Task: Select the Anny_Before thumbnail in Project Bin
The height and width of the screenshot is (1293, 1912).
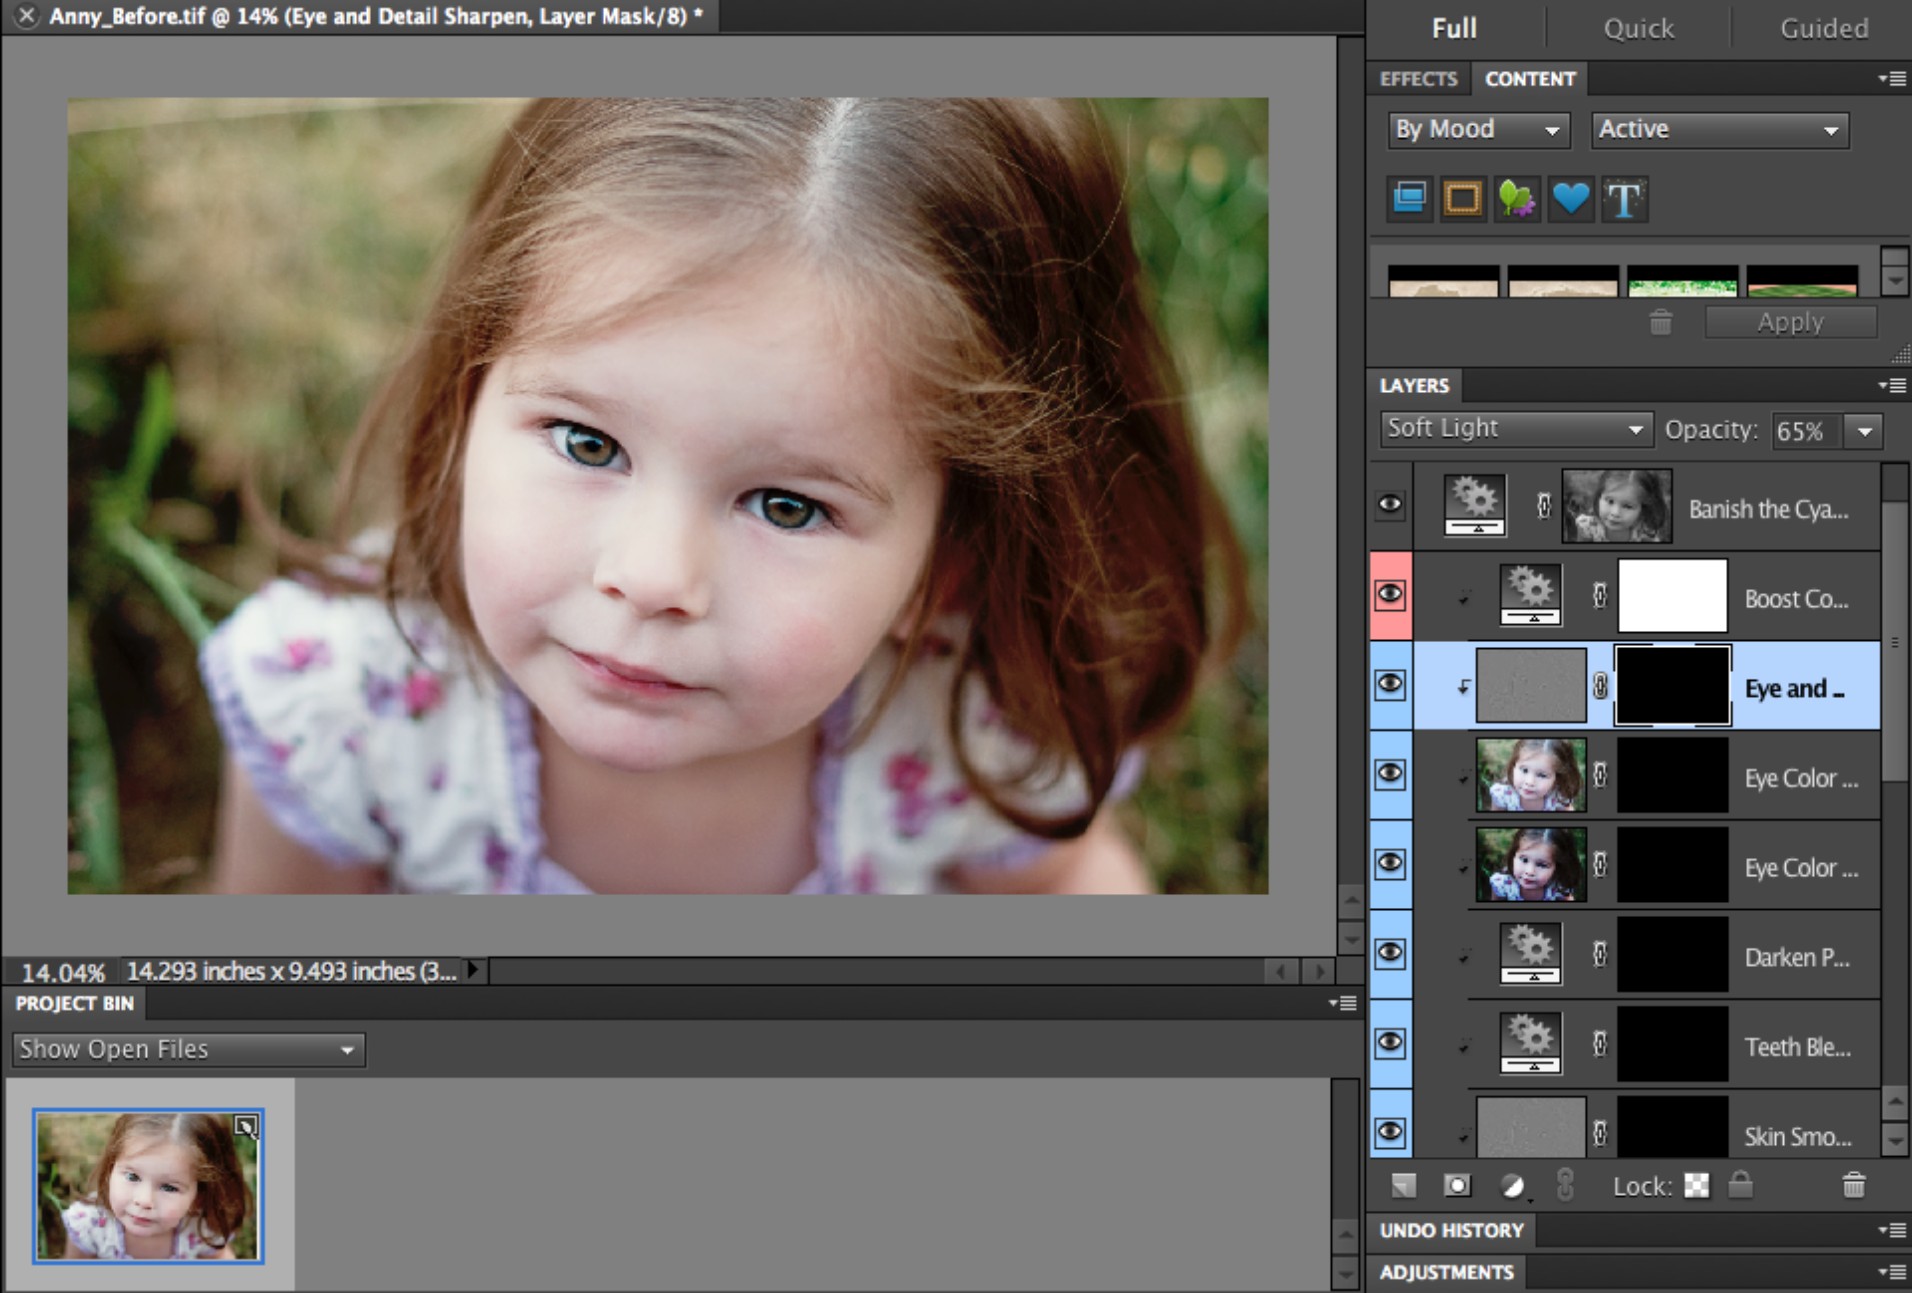Action: 148,1186
